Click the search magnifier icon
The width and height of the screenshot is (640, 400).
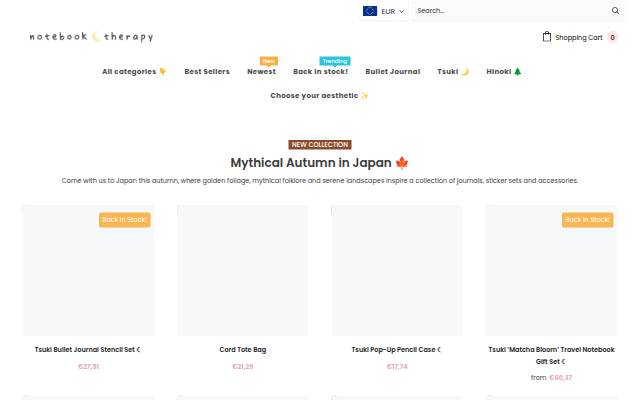(615, 11)
